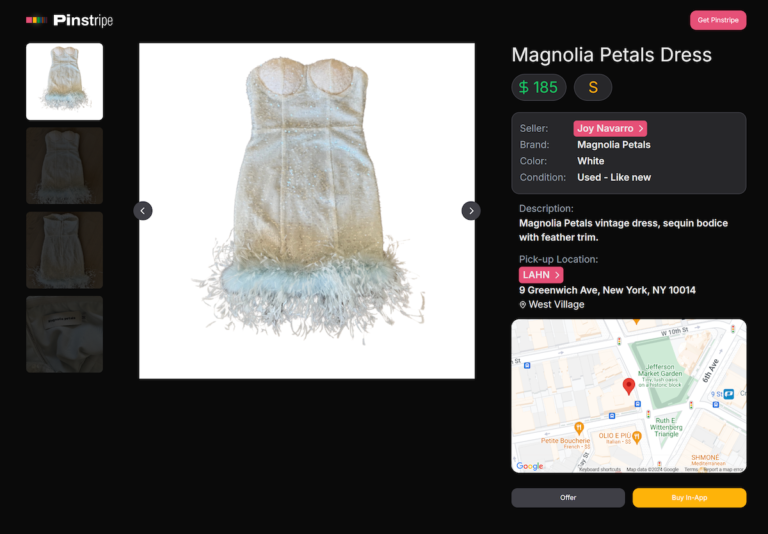Screen dimensions: 768x534
Task: Advance to next dress photo
Action: point(470,210)
